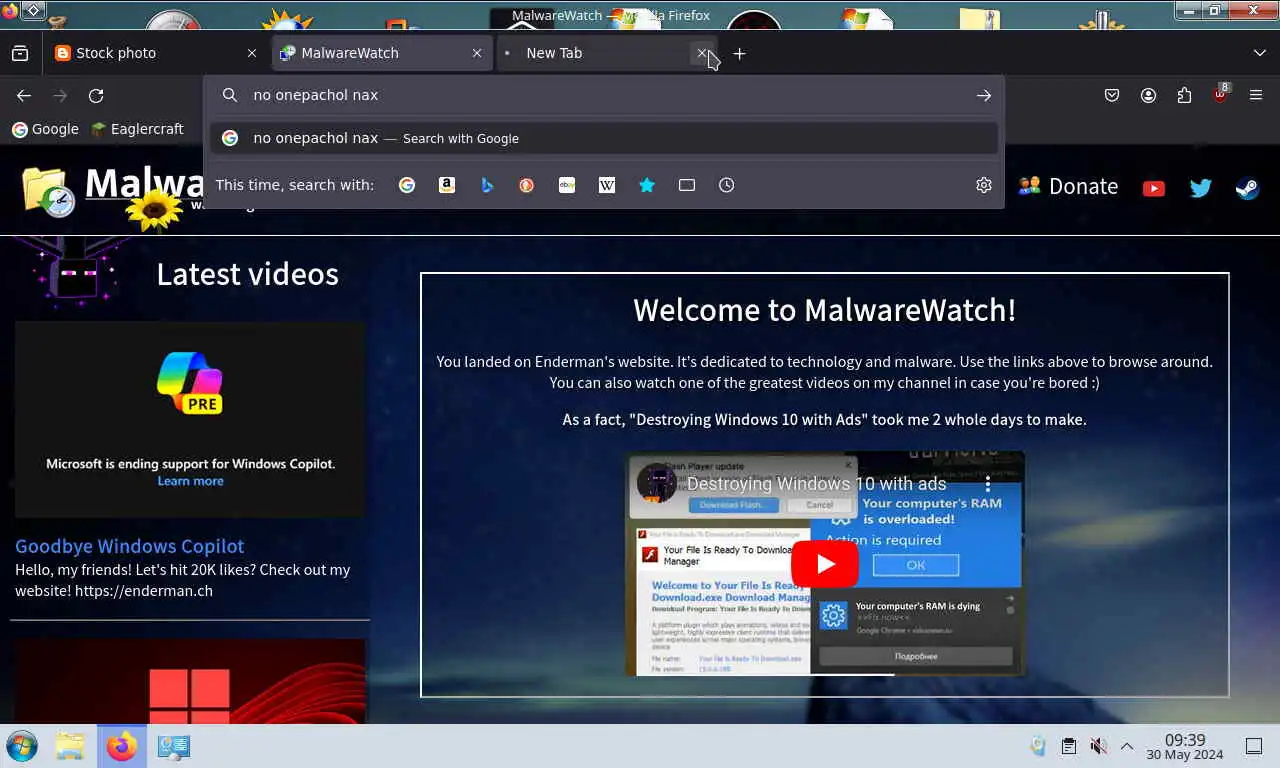Search with Amazon engine icon
Image resolution: width=1280 pixels, height=768 pixels.
(x=447, y=185)
